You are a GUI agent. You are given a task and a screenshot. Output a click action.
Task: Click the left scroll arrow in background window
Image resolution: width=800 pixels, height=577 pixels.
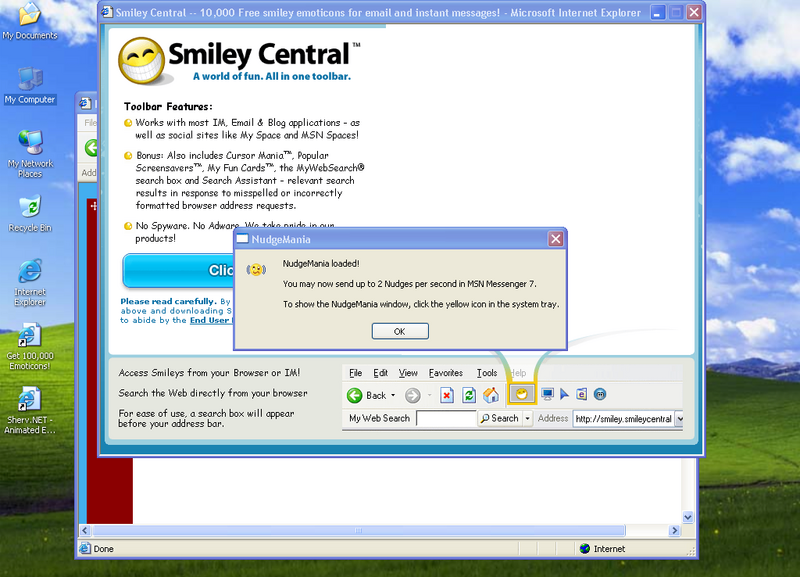point(85,531)
